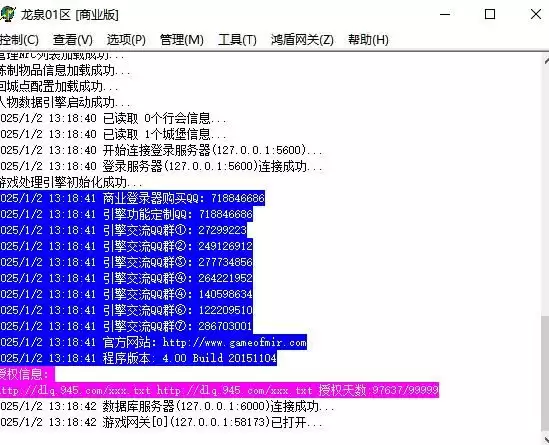Minimize the 龙泉01区 window
The image size is (549, 445).
tap(445, 14)
